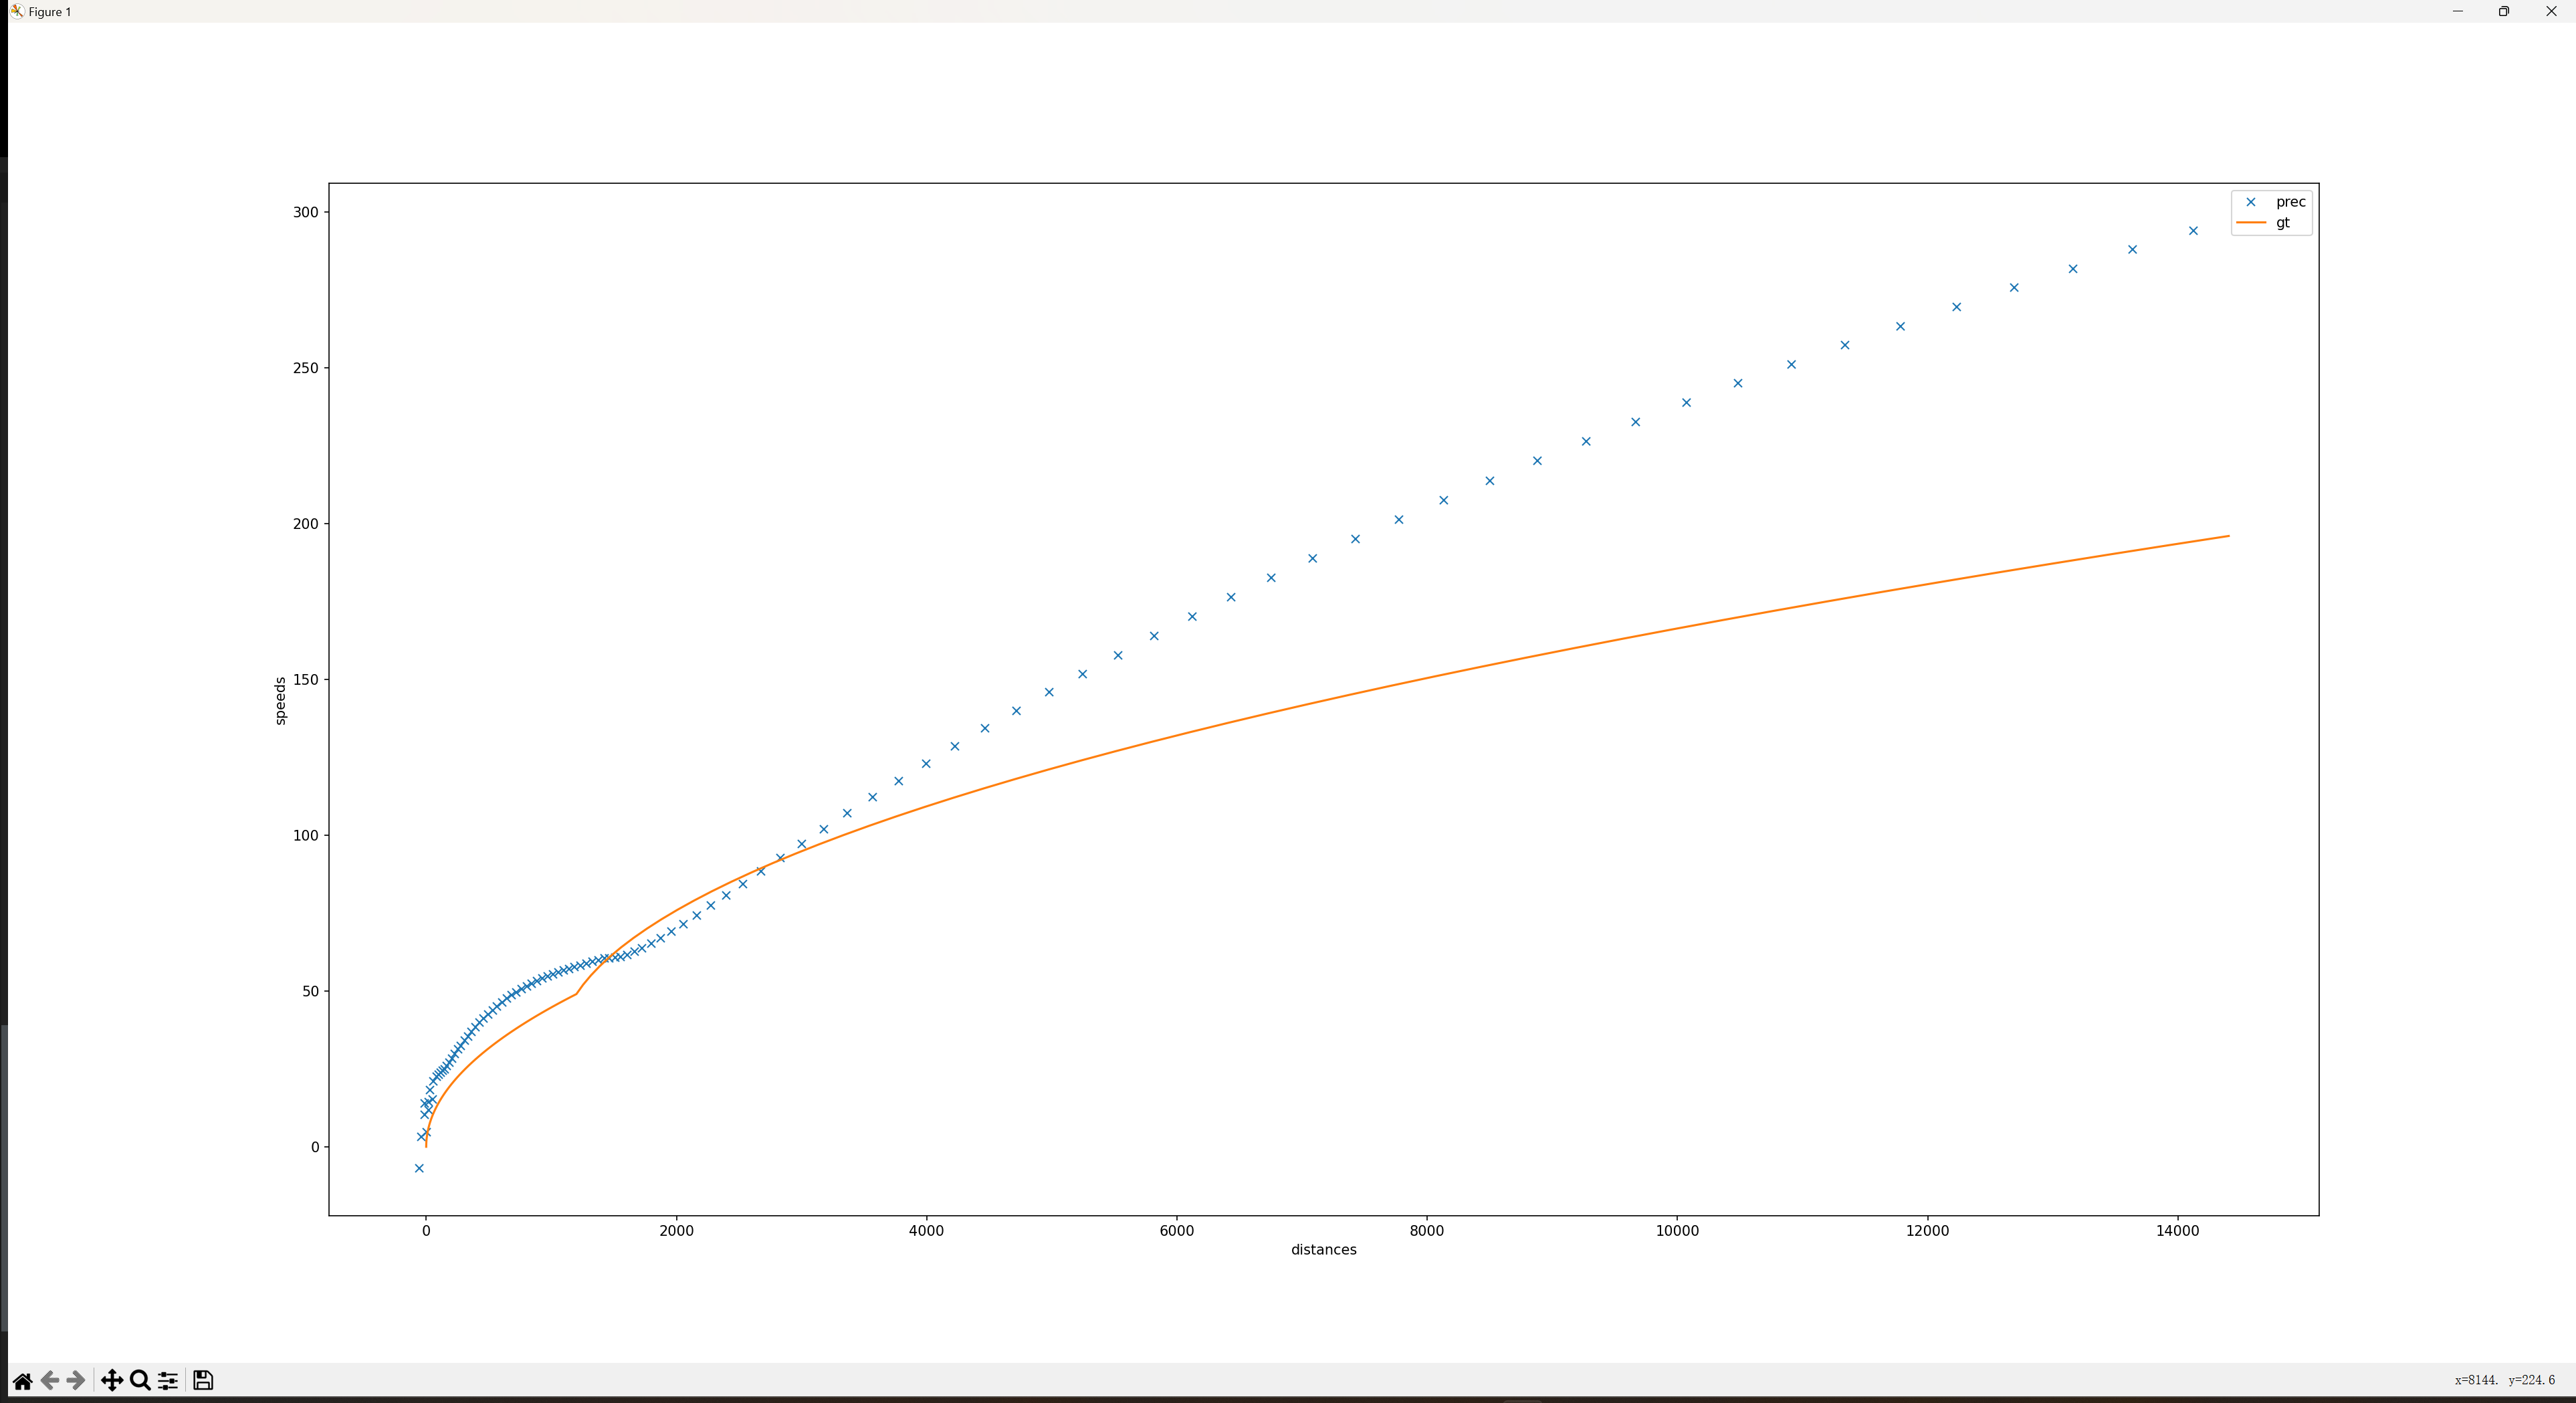The height and width of the screenshot is (1403, 2576).
Task: Activate the pan axes tool
Action: pos(112,1381)
